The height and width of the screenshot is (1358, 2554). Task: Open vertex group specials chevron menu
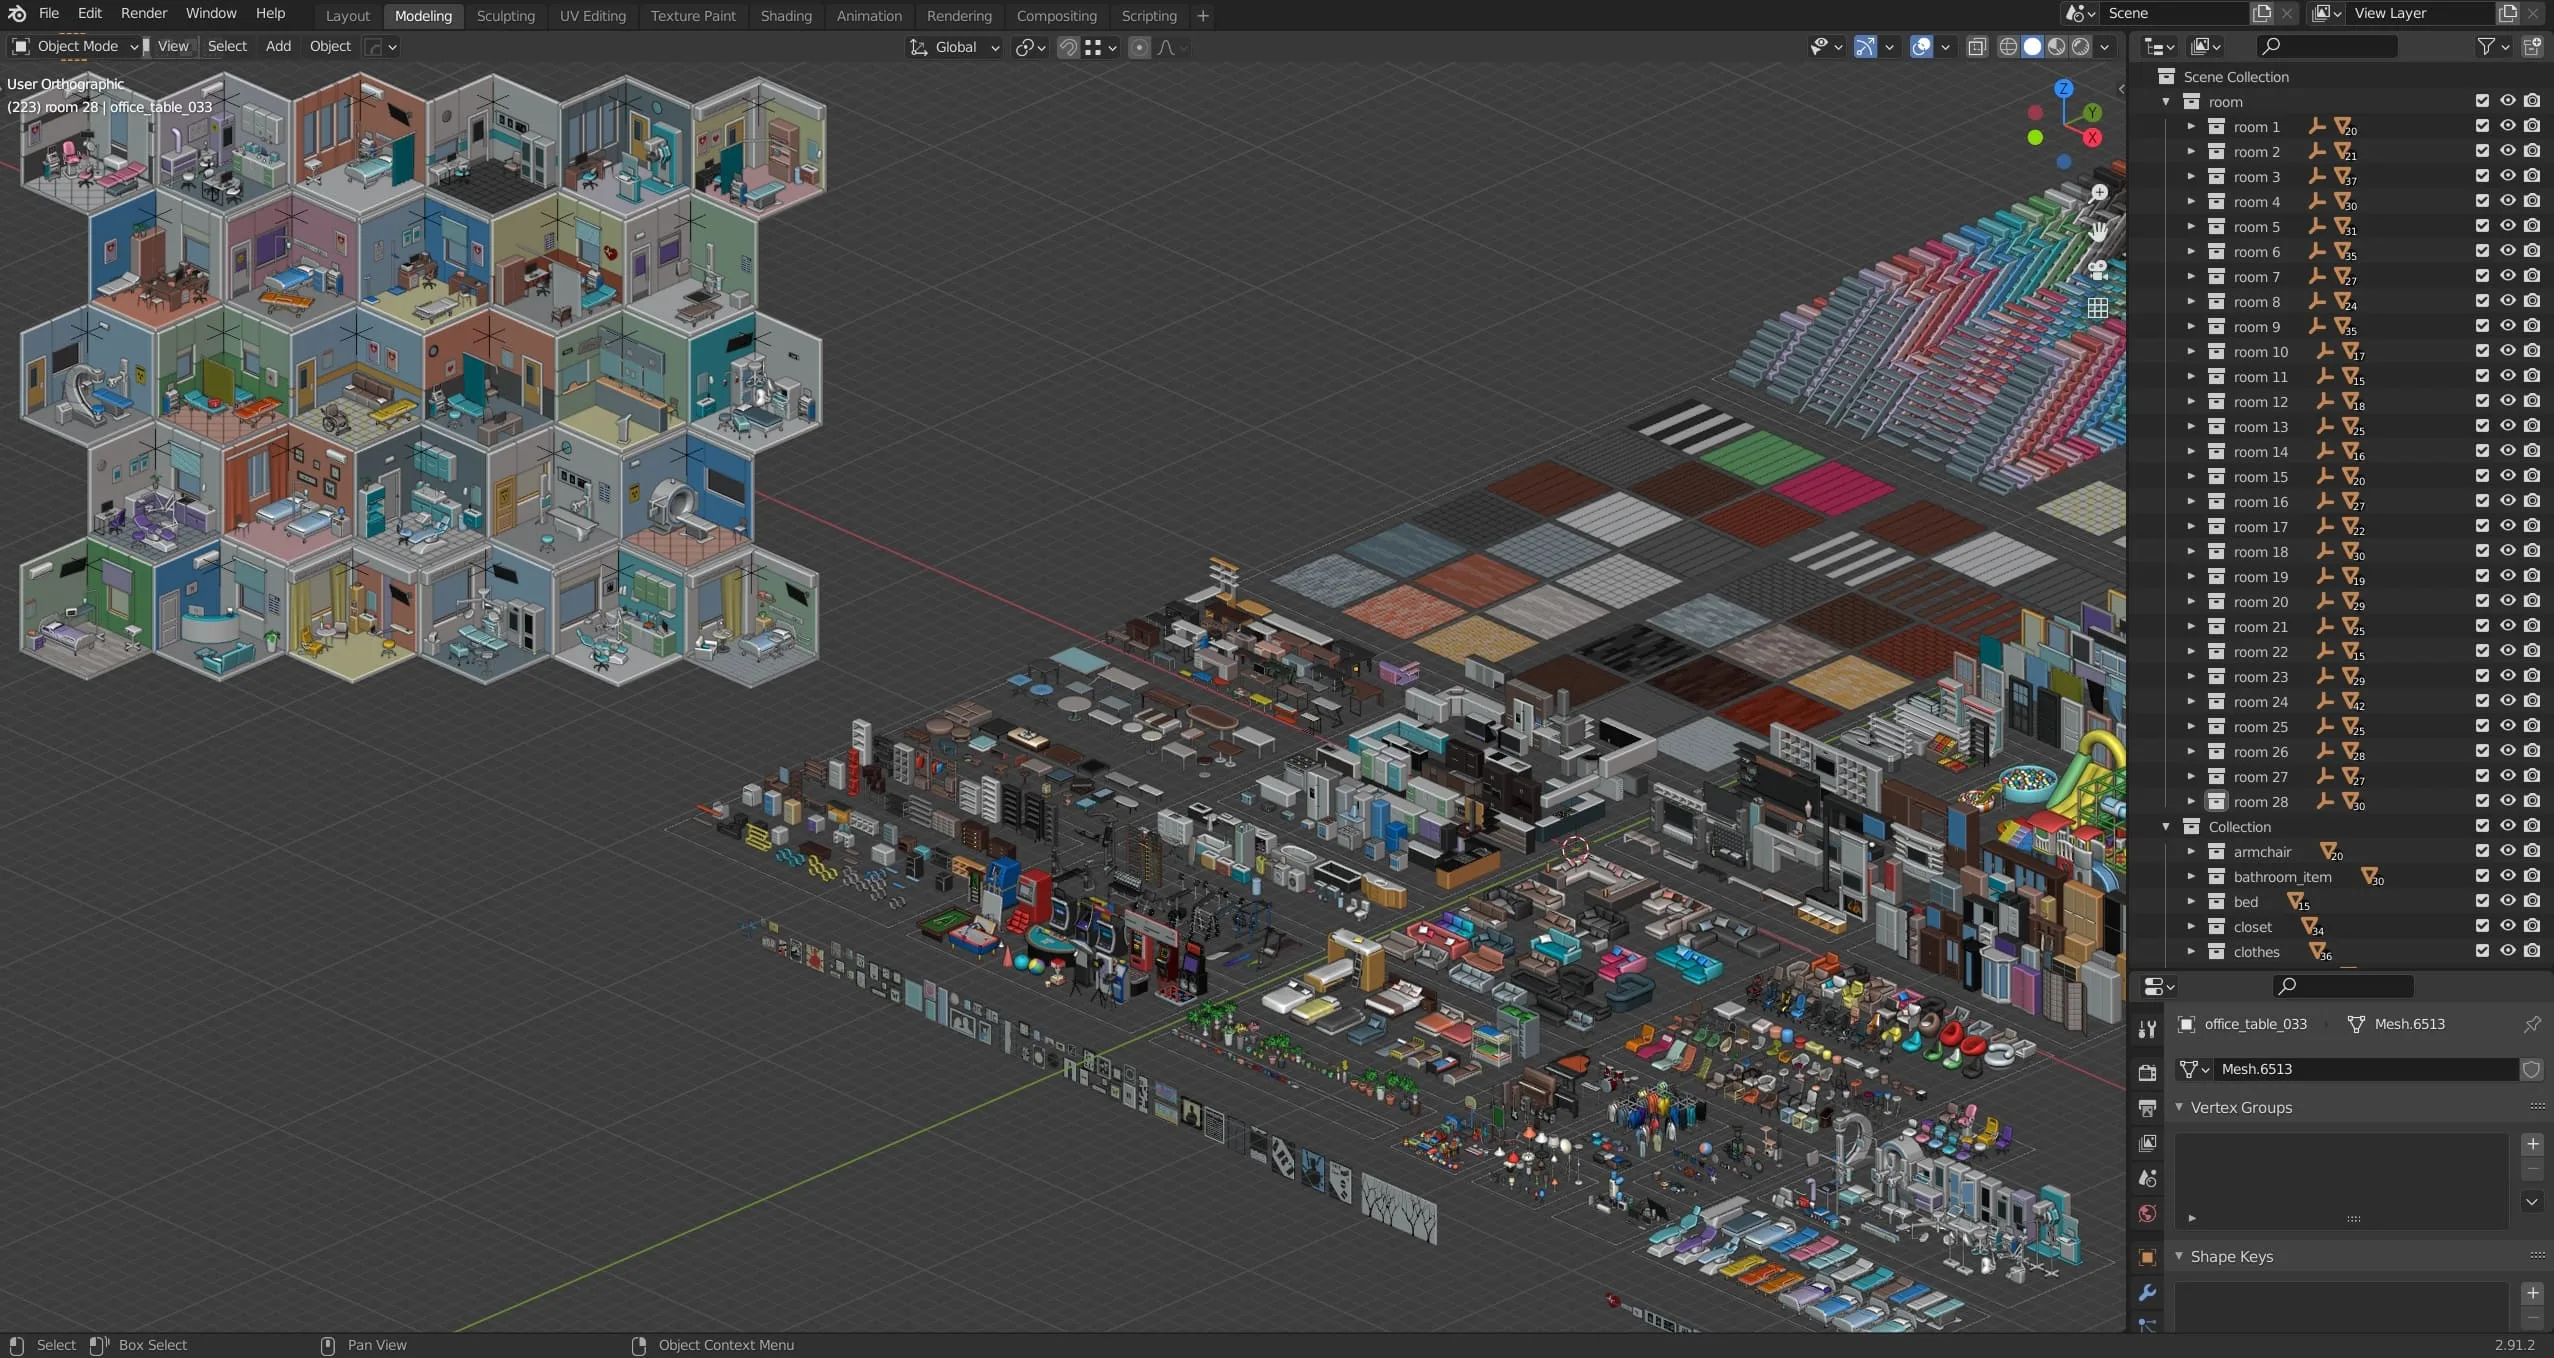(2532, 1202)
